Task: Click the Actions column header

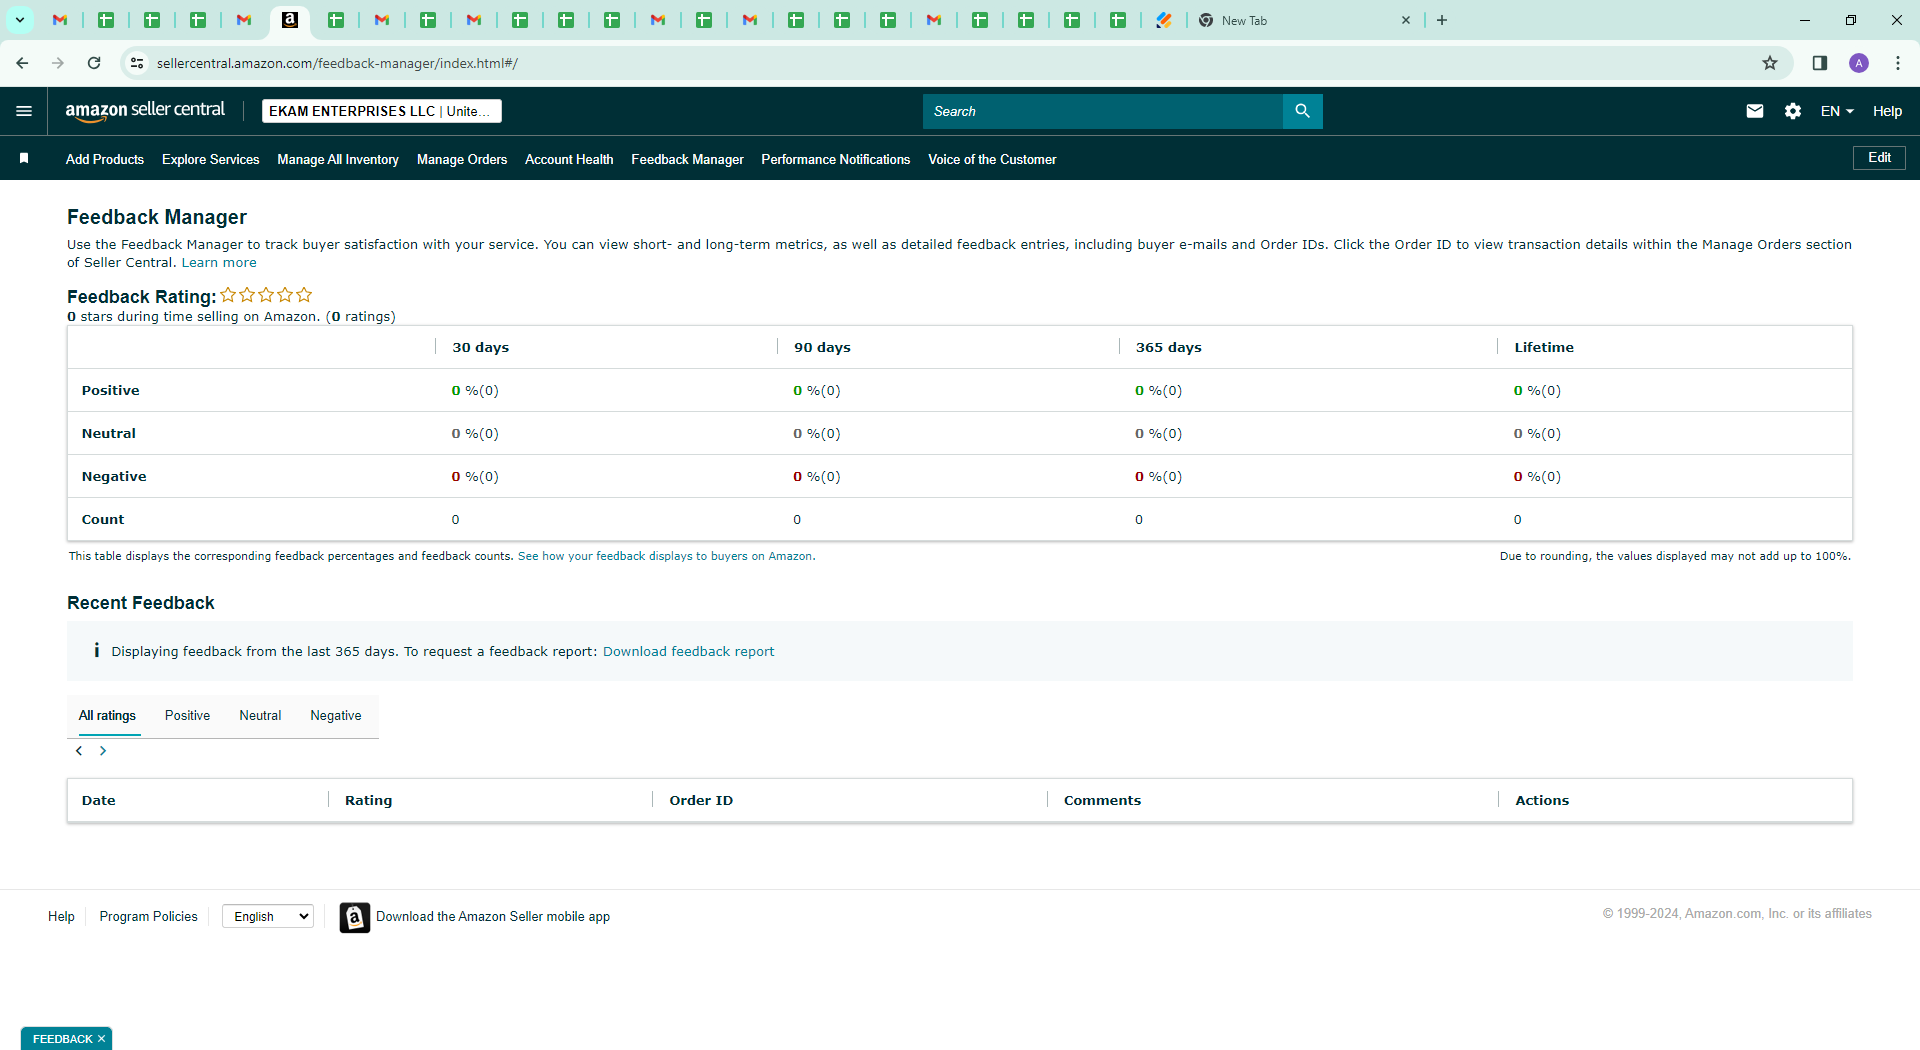Action: pyautogui.click(x=1542, y=801)
